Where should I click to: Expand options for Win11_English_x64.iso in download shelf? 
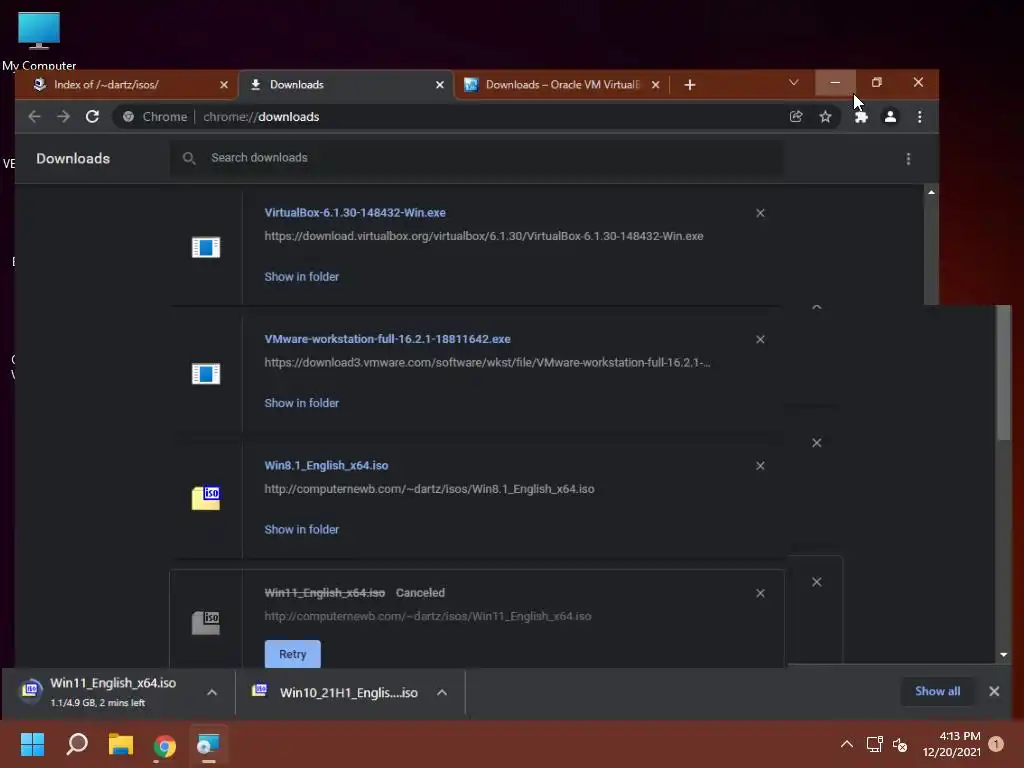pos(212,692)
